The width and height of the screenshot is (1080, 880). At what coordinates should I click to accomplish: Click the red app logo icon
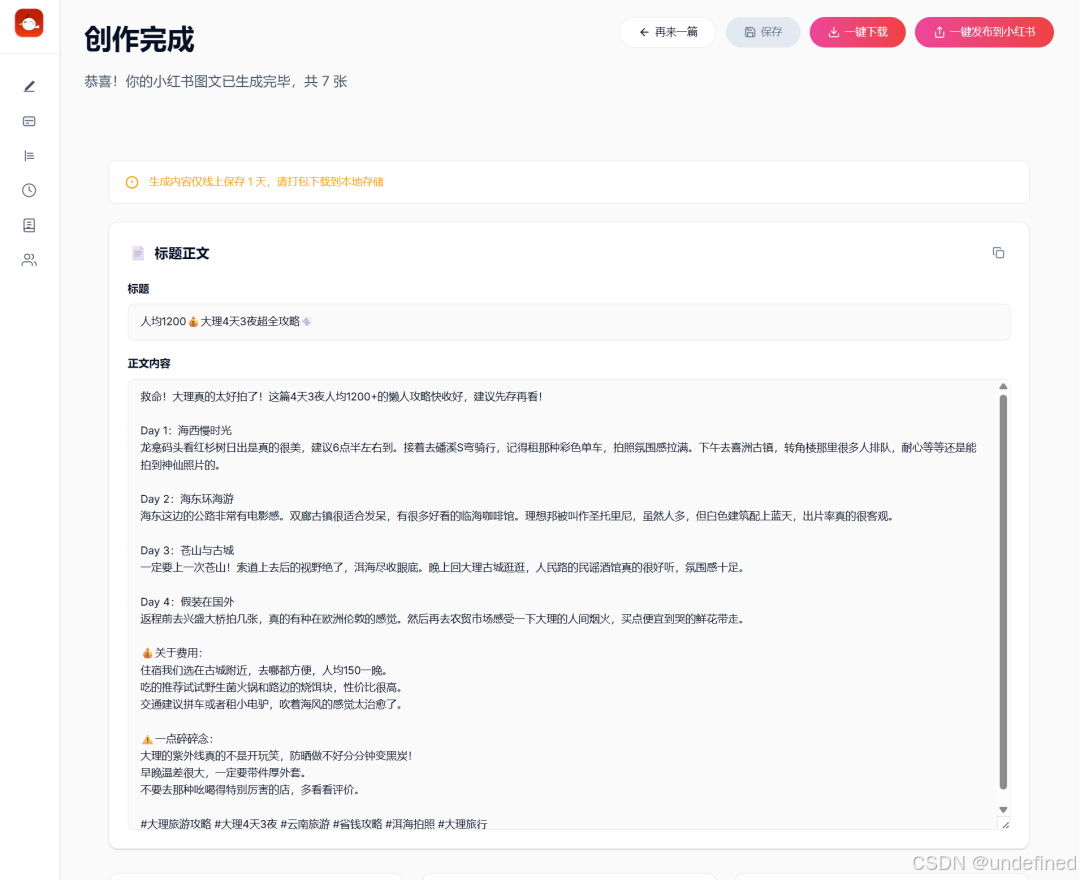tap(29, 23)
